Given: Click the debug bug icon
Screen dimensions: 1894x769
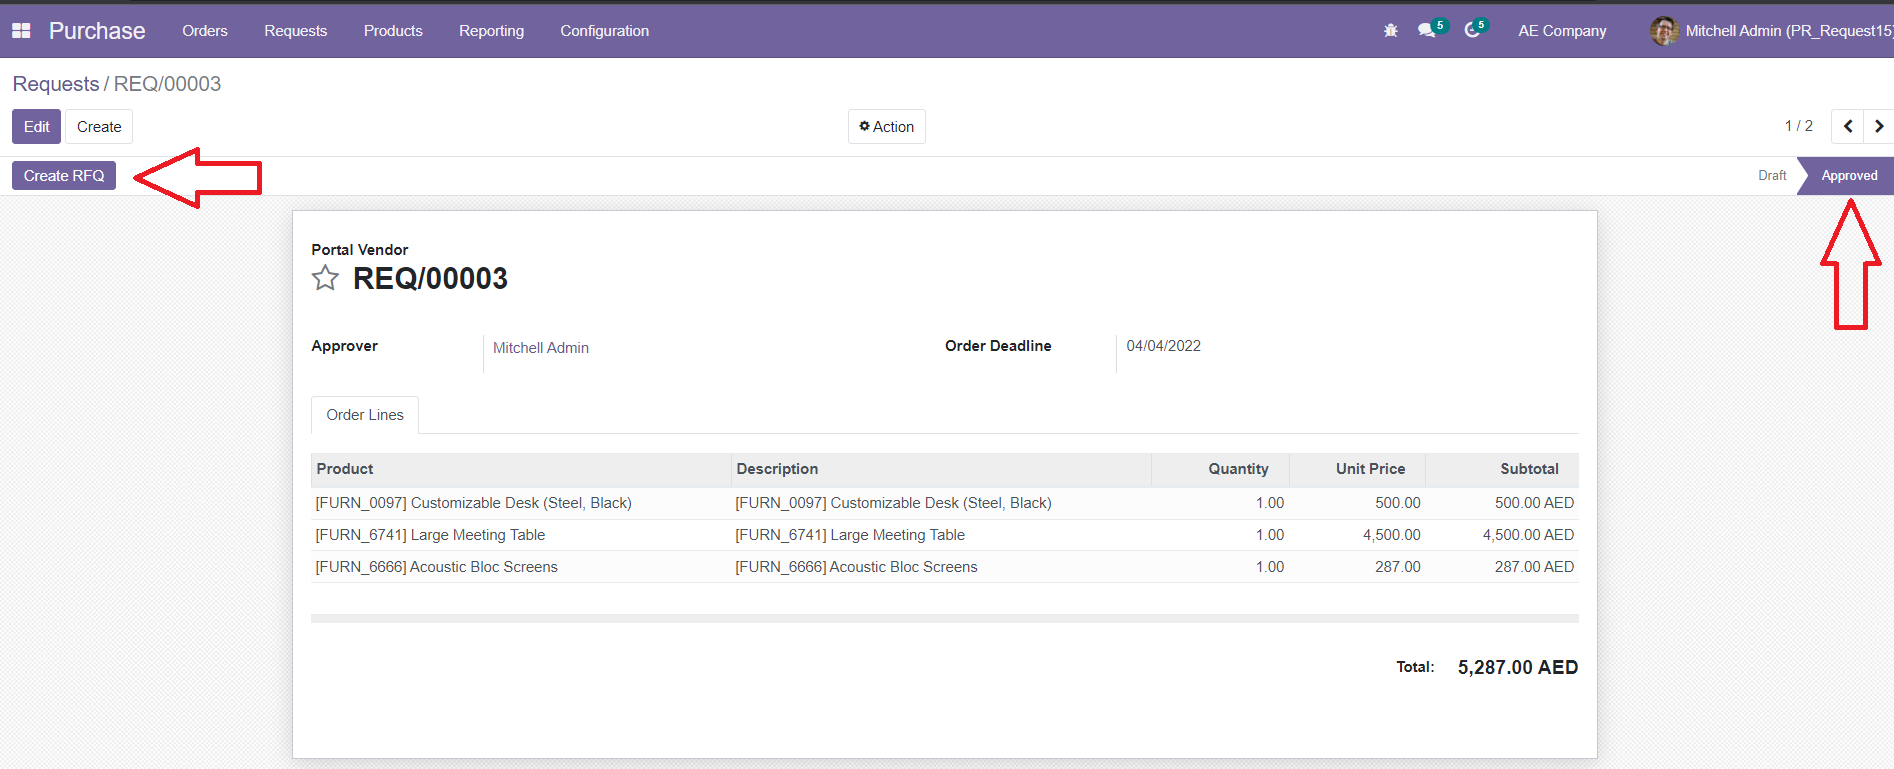Looking at the screenshot, I should coord(1390,31).
